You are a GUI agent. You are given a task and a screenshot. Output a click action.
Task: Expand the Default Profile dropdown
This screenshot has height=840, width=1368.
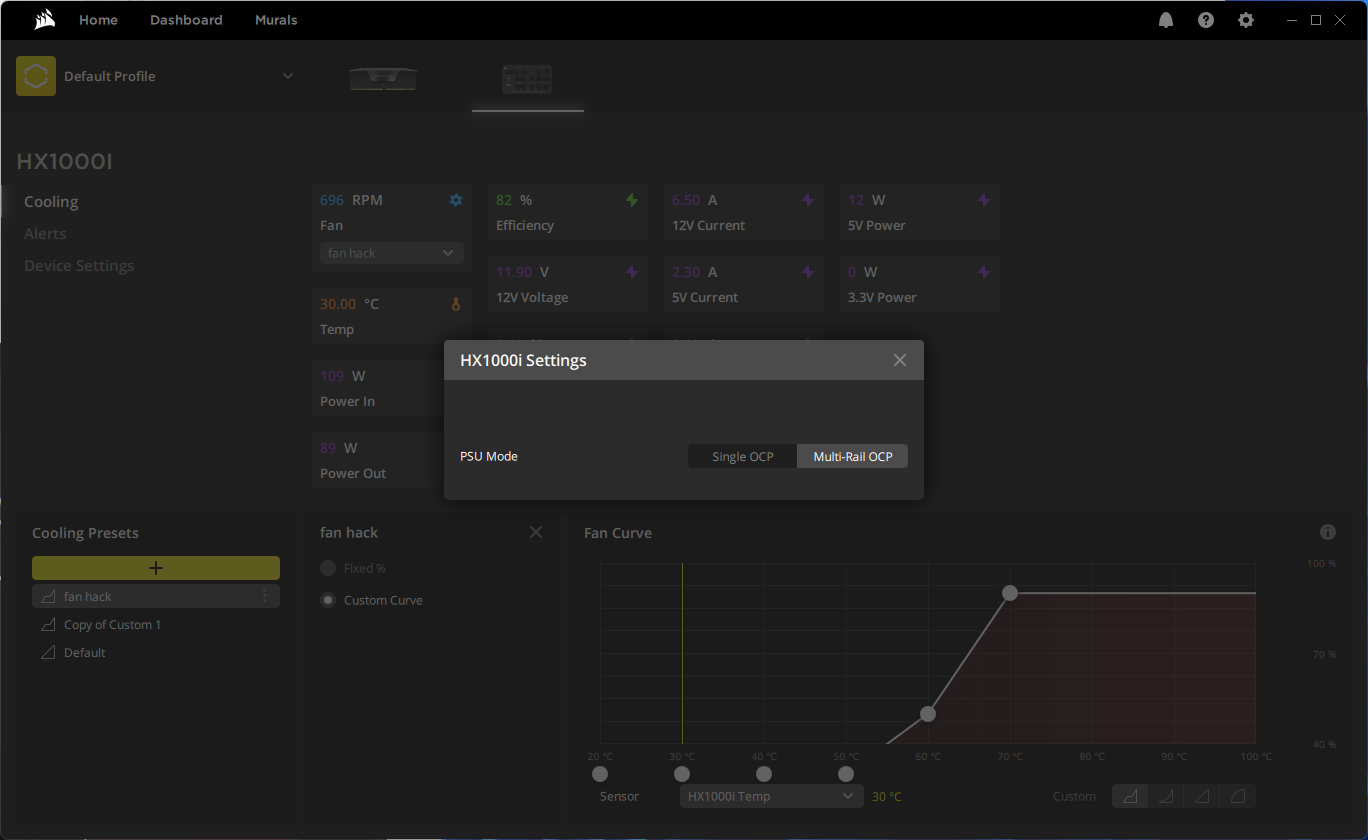(288, 76)
